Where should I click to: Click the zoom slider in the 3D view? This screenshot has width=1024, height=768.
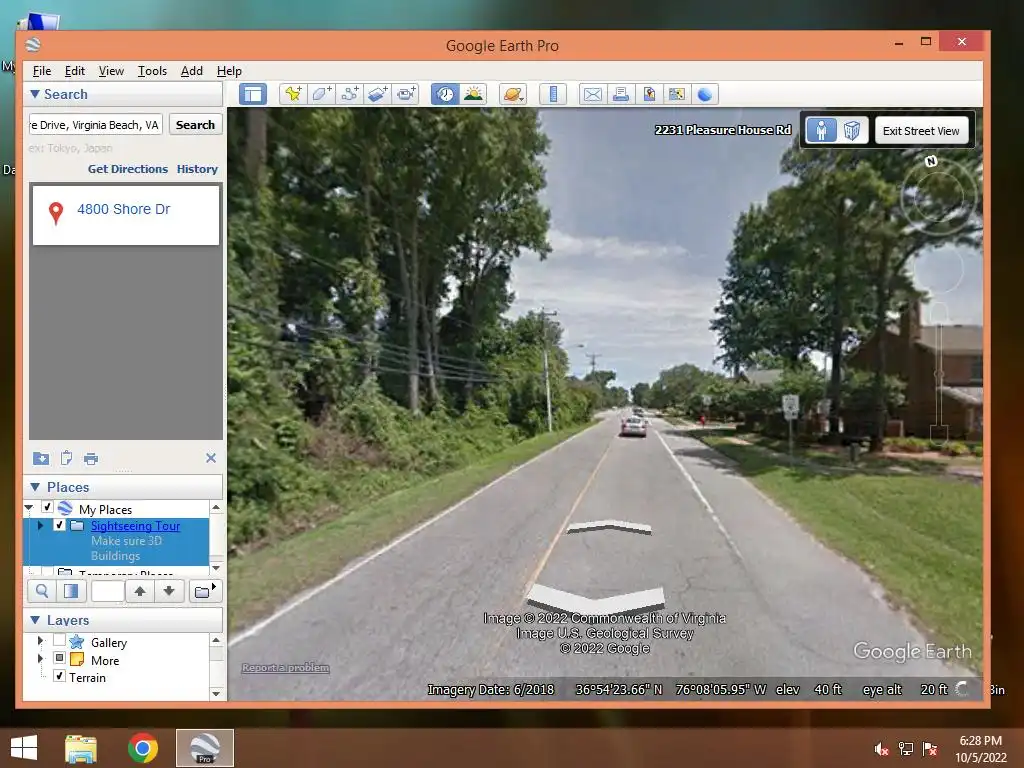click(x=938, y=372)
